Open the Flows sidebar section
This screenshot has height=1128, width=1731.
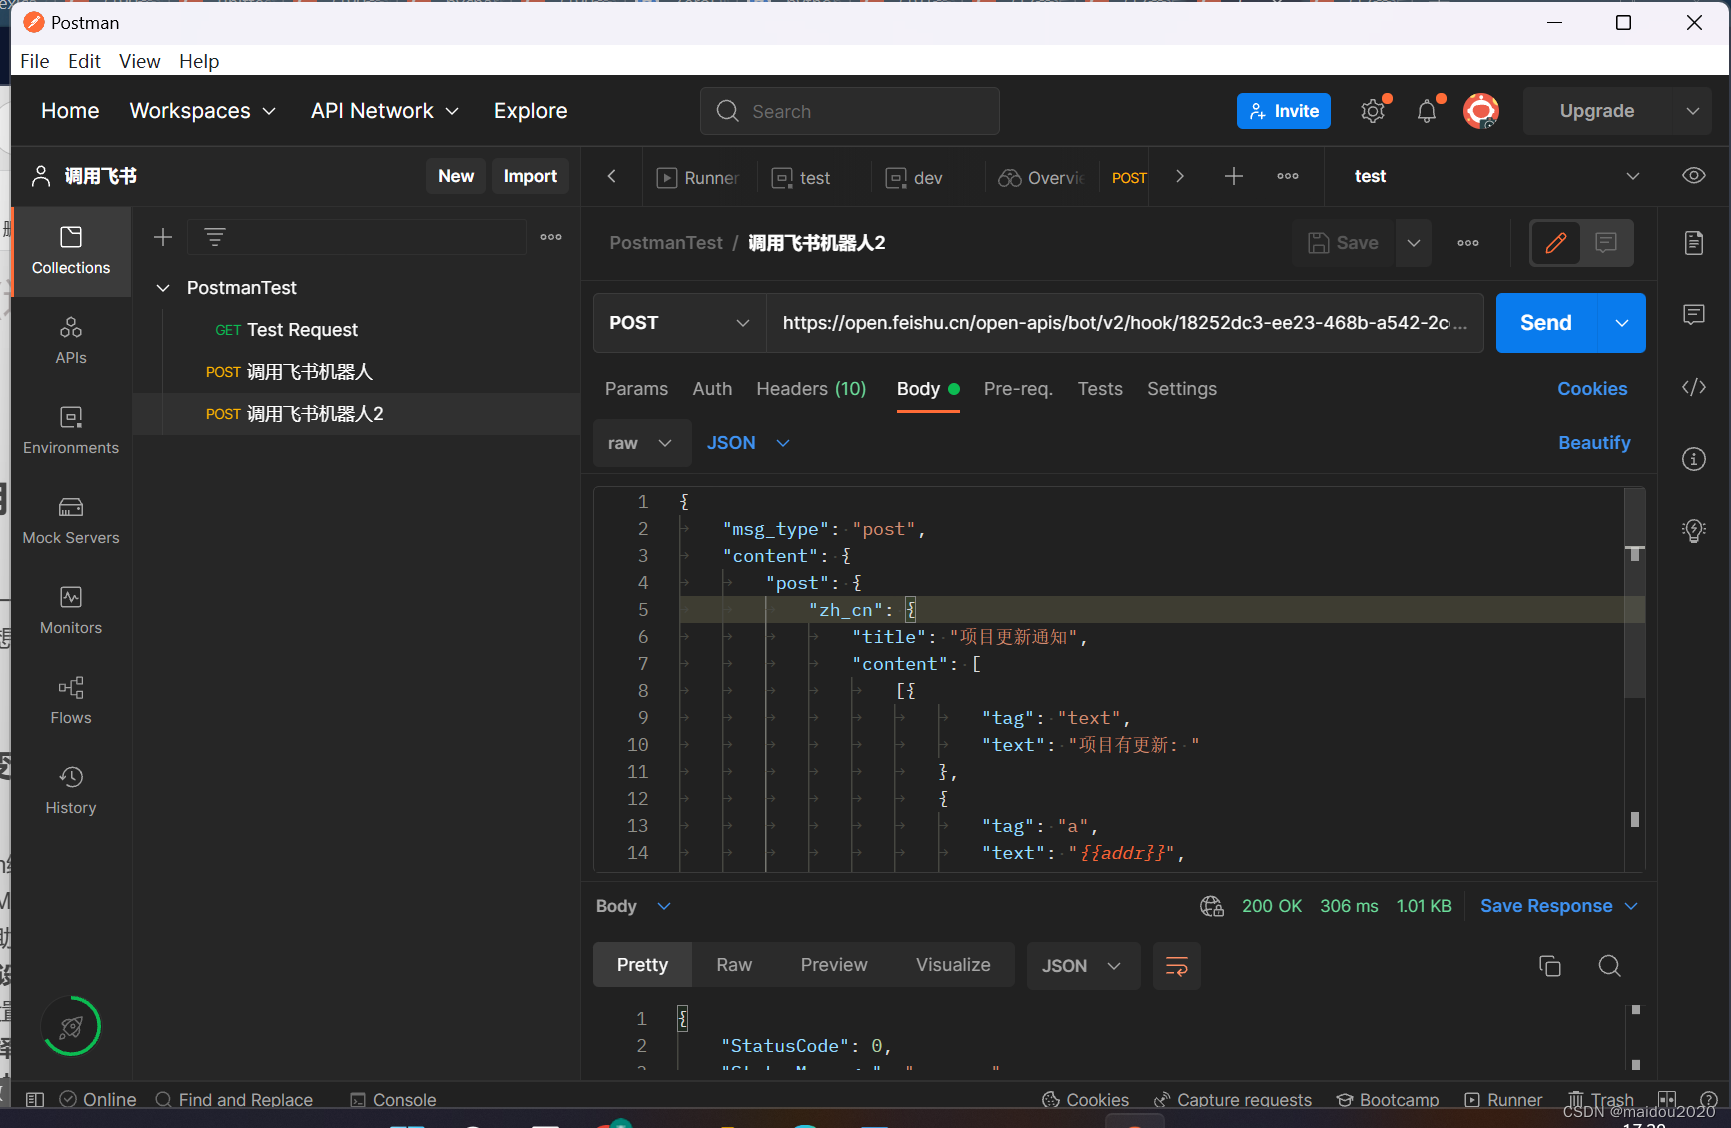pos(71,701)
